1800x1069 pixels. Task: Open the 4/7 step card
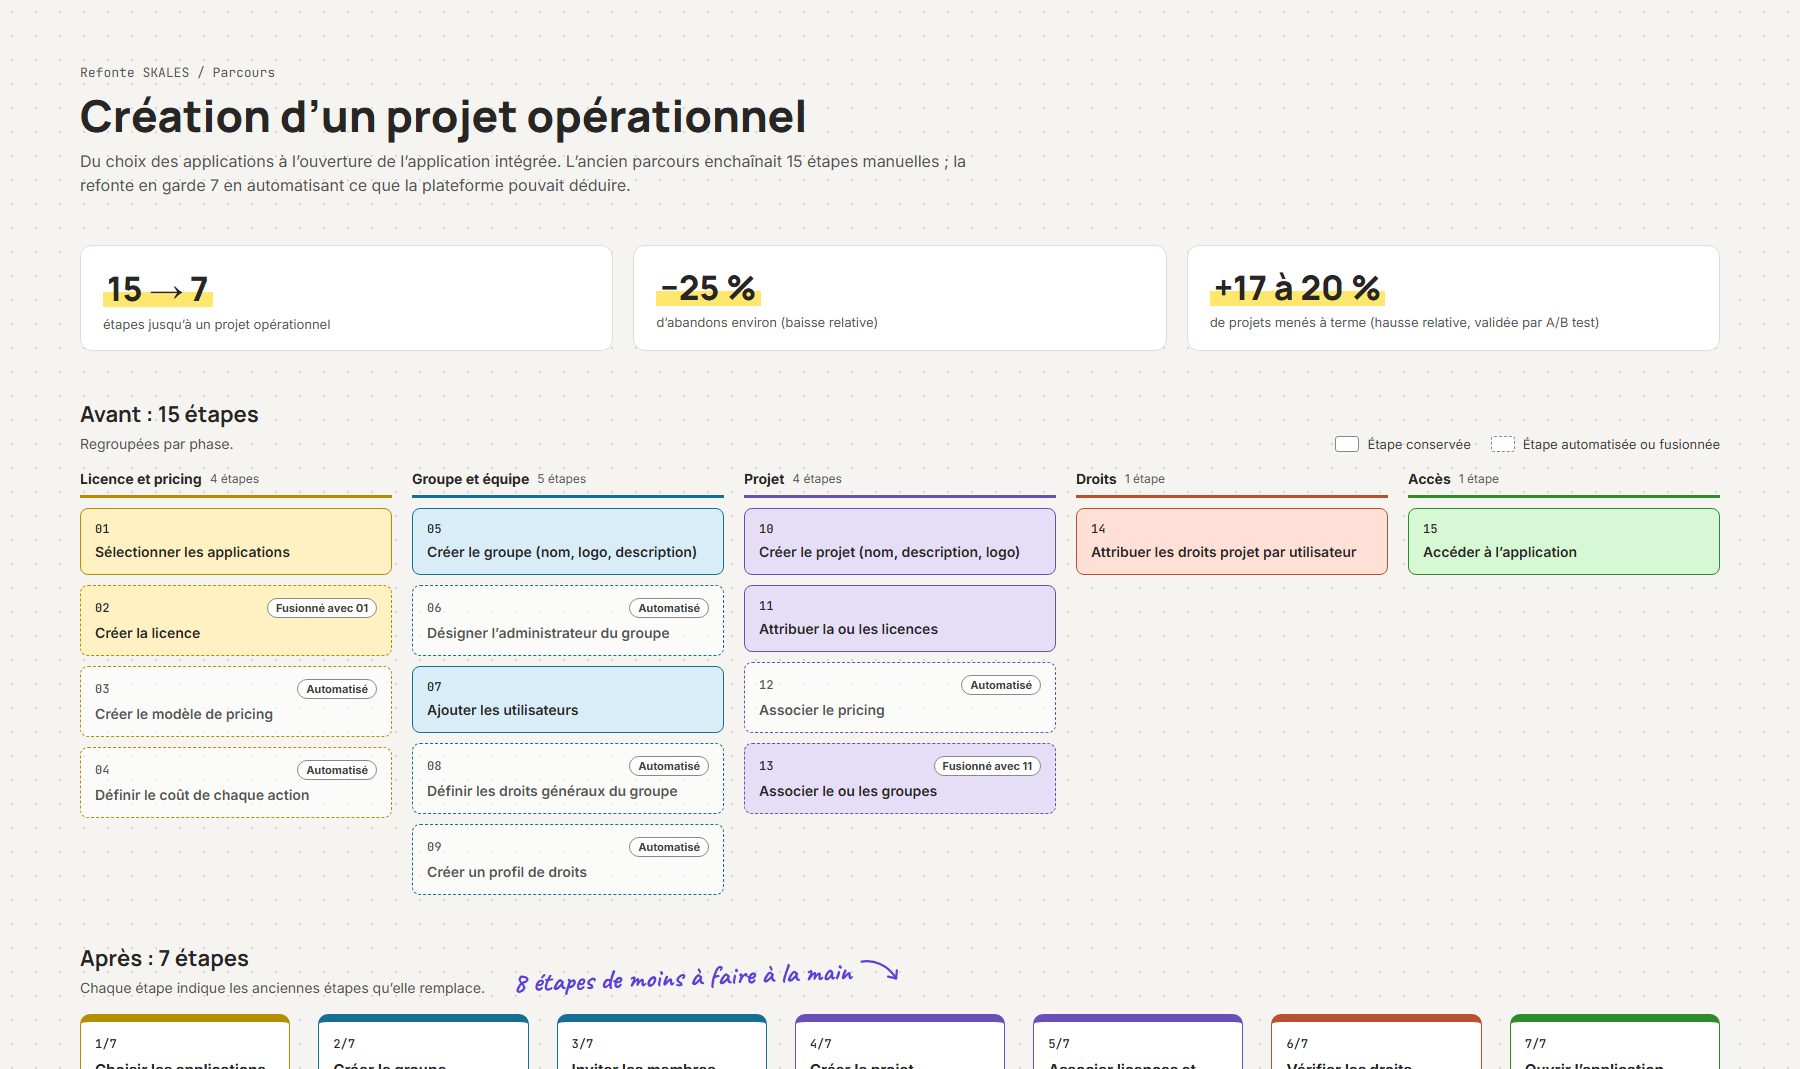[900, 1042]
